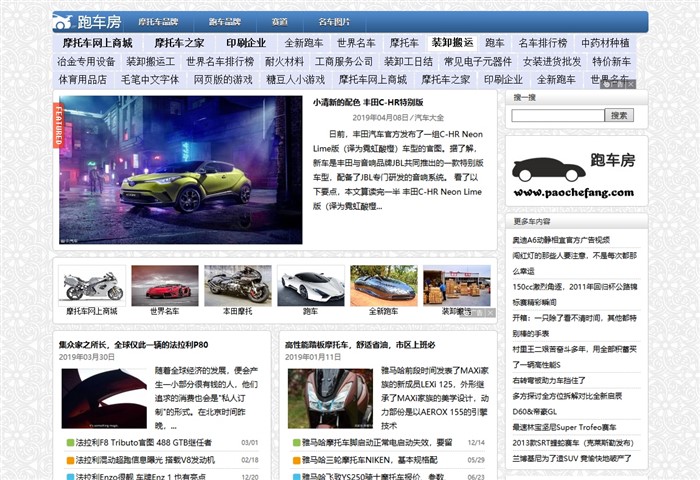
Task: Click 雅马哈摩托车脚启动正常 list item
Action: coord(377,442)
